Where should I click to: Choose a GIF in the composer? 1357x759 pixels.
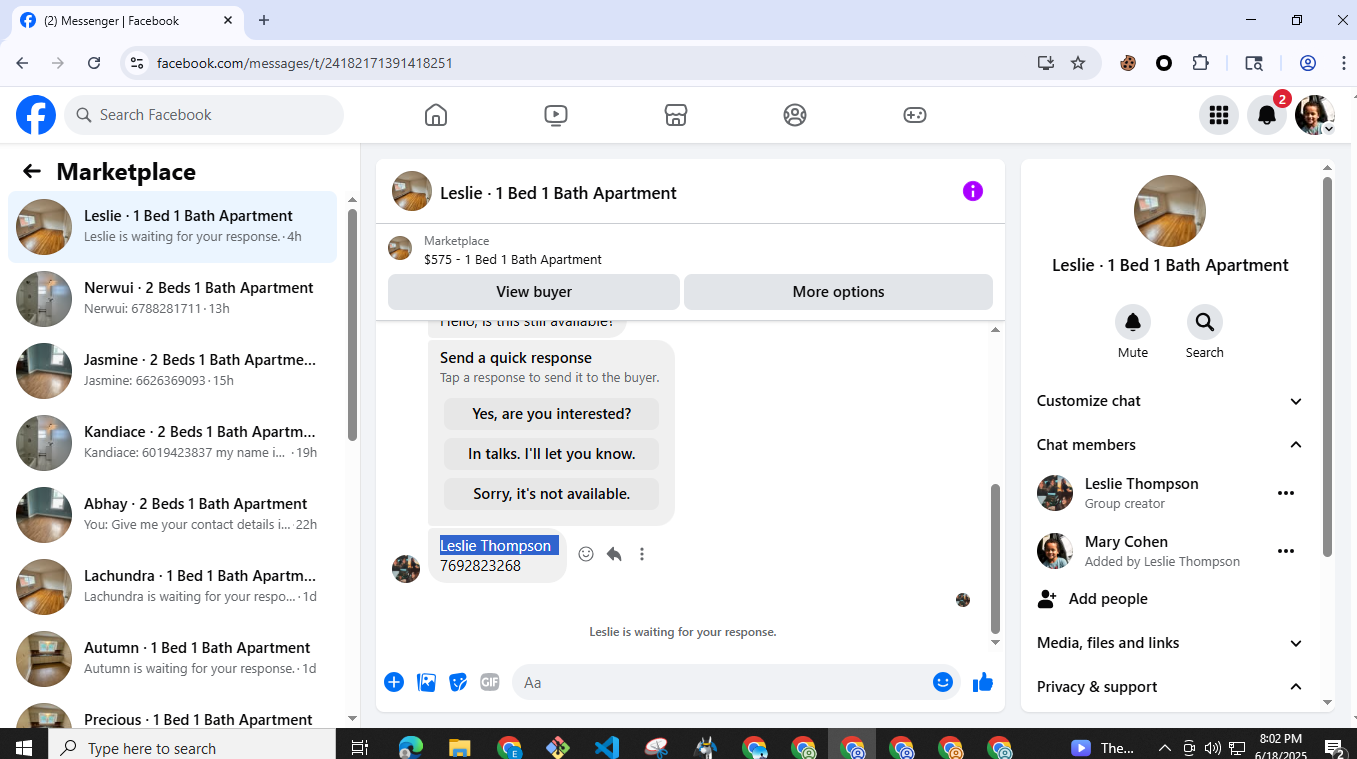point(490,682)
